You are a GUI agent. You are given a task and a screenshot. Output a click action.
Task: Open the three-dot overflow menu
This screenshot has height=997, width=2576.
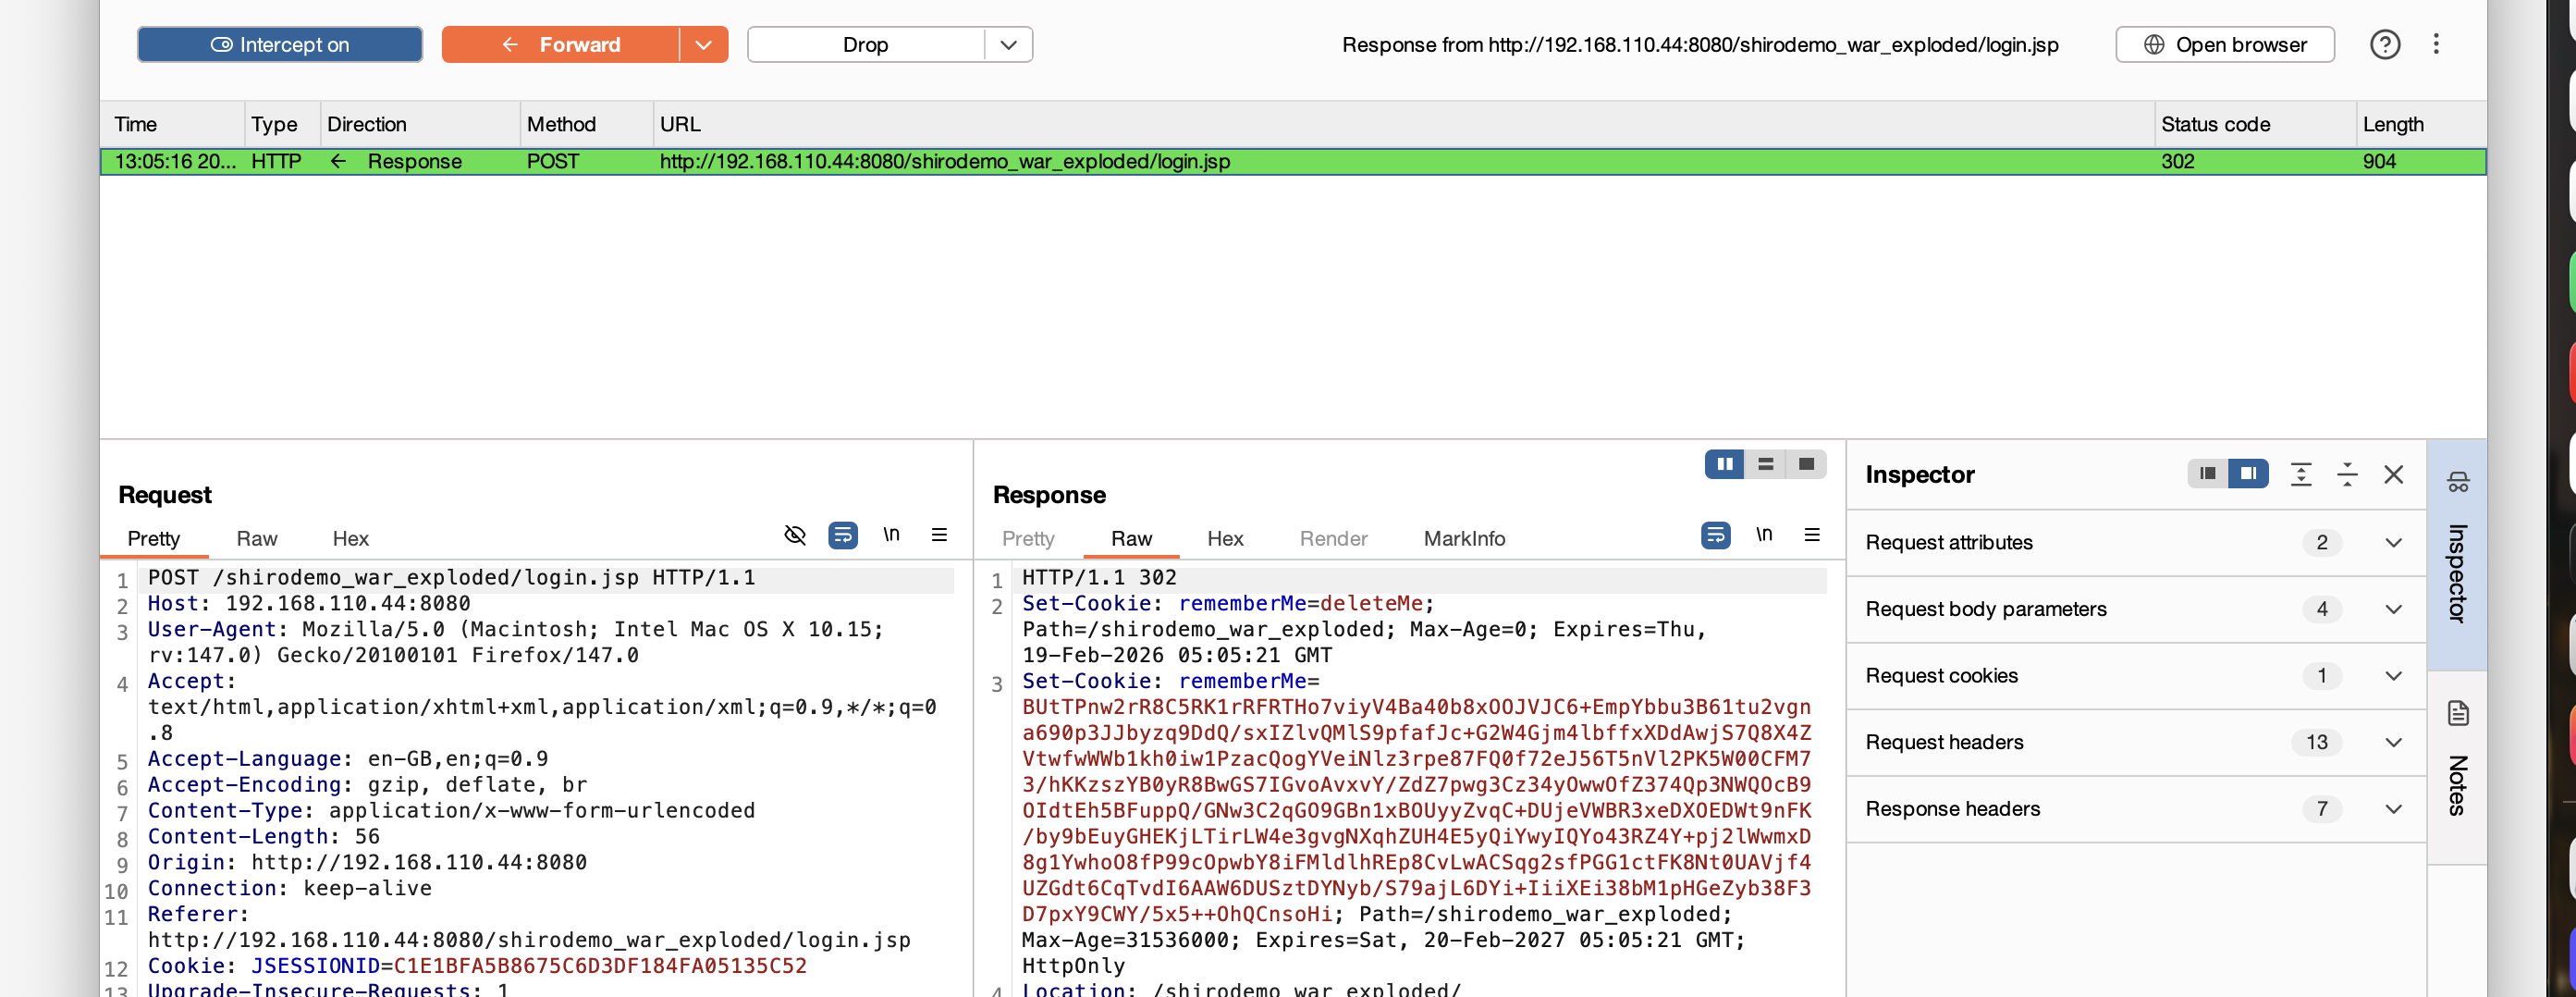[x=2437, y=44]
